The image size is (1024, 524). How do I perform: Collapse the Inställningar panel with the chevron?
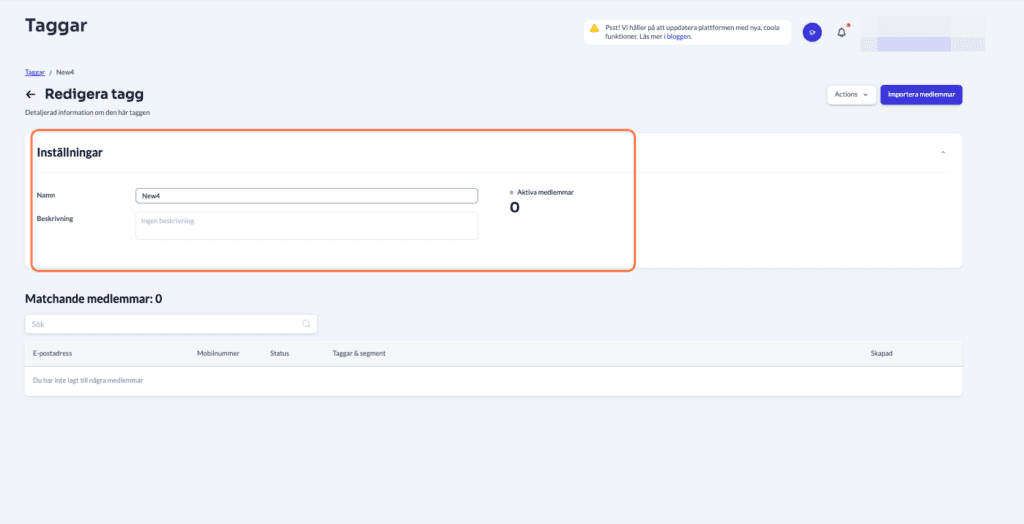[x=942, y=152]
